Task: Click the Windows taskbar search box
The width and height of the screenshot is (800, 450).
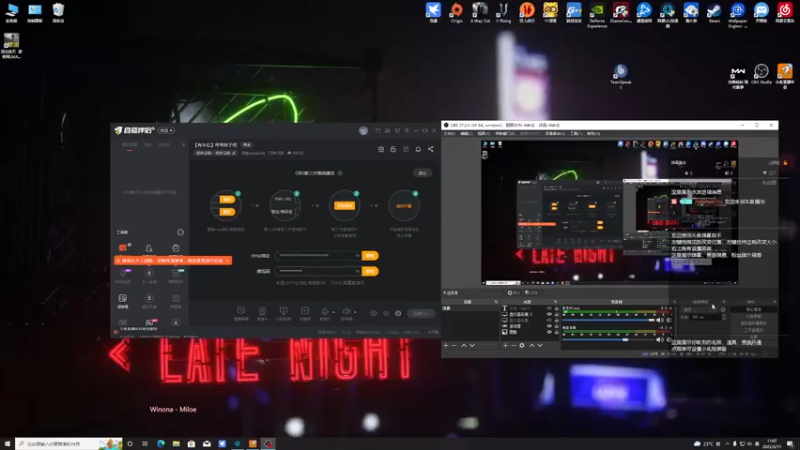Action: tap(69, 444)
